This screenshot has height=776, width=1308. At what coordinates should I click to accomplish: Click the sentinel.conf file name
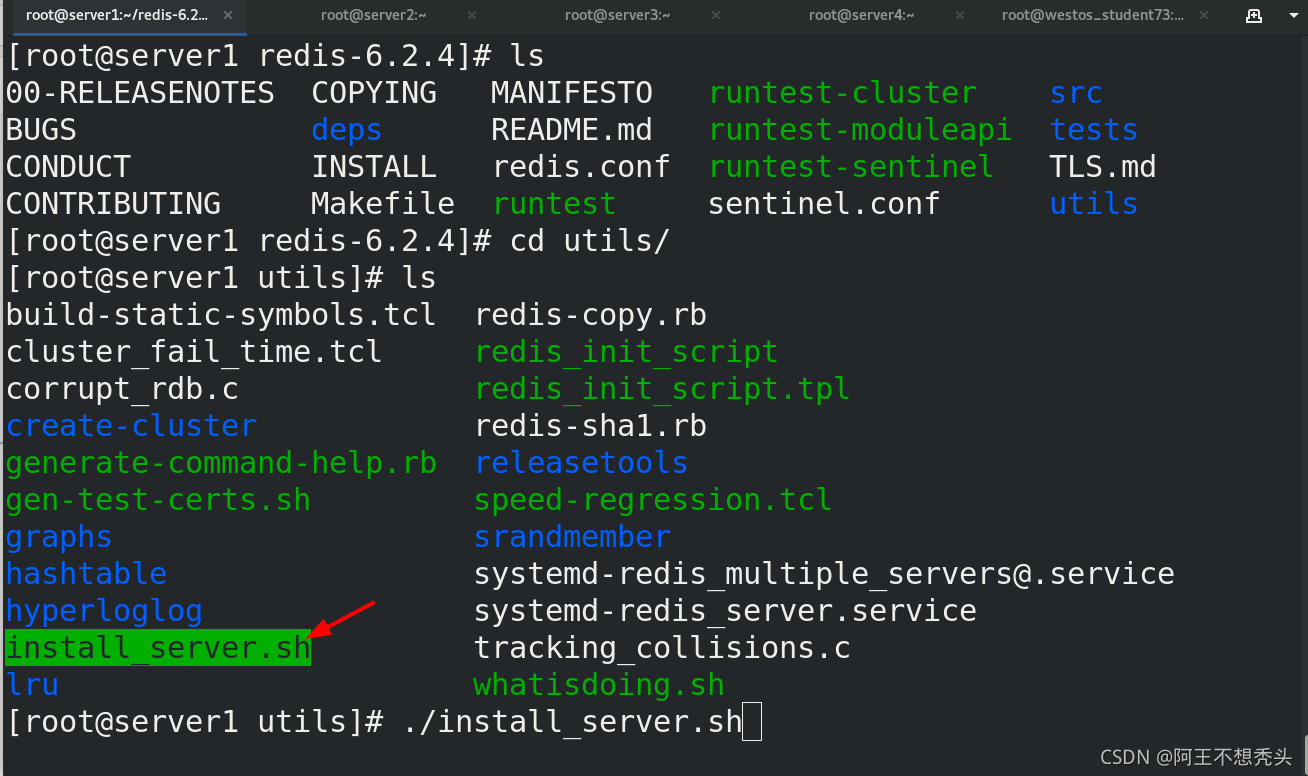click(x=824, y=204)
